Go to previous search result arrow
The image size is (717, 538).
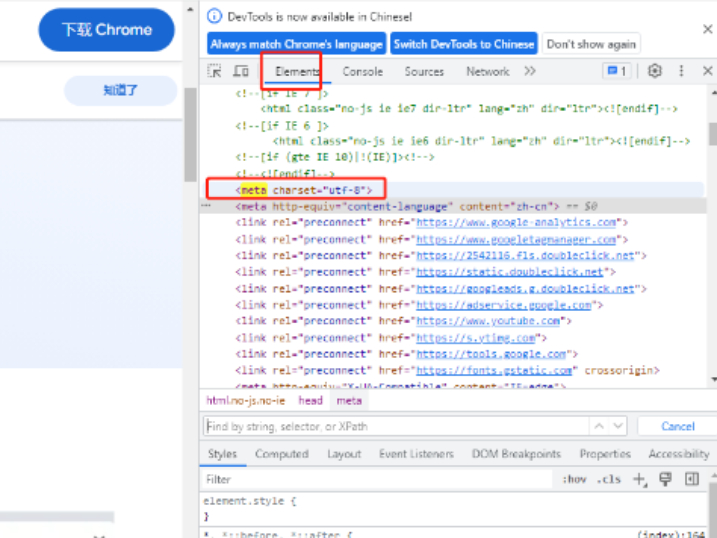point(599,426)
